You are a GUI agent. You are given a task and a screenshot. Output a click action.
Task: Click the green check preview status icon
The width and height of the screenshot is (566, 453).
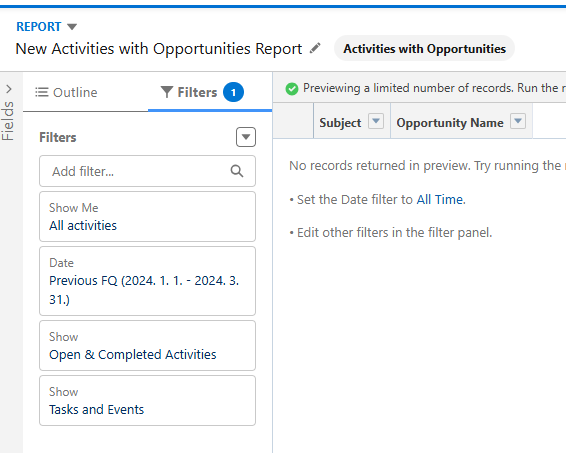(292, 88)
